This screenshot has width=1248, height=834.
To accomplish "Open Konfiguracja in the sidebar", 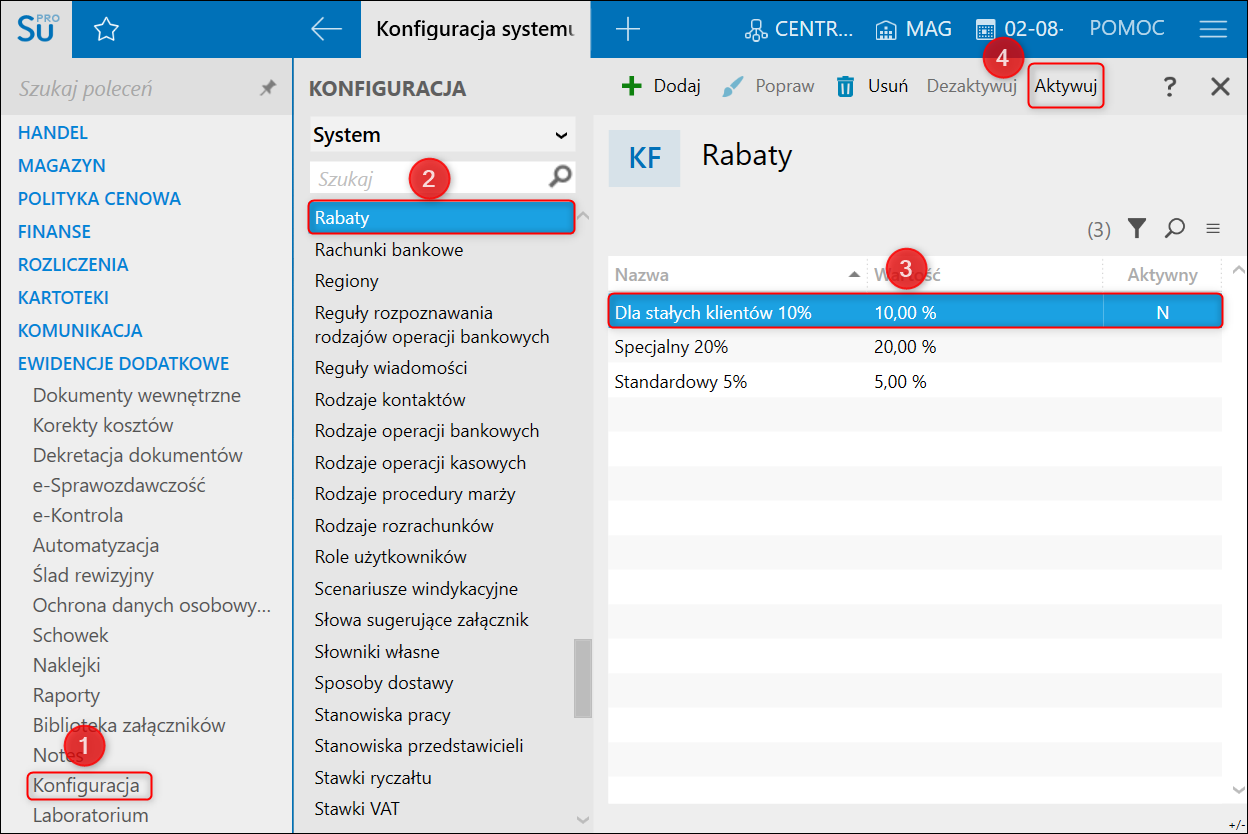I will pyautogui.click(x=86, y=785).
